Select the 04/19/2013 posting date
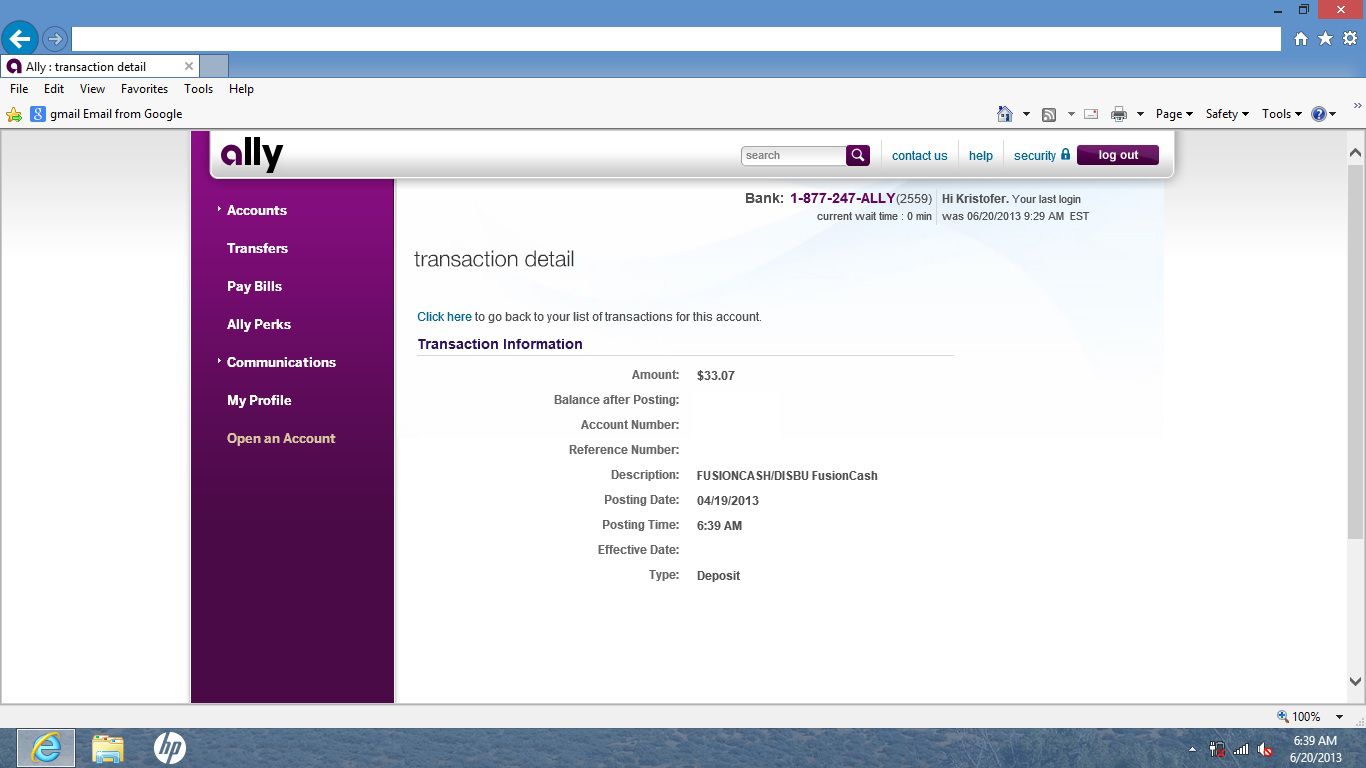 (x=727, y=501)
